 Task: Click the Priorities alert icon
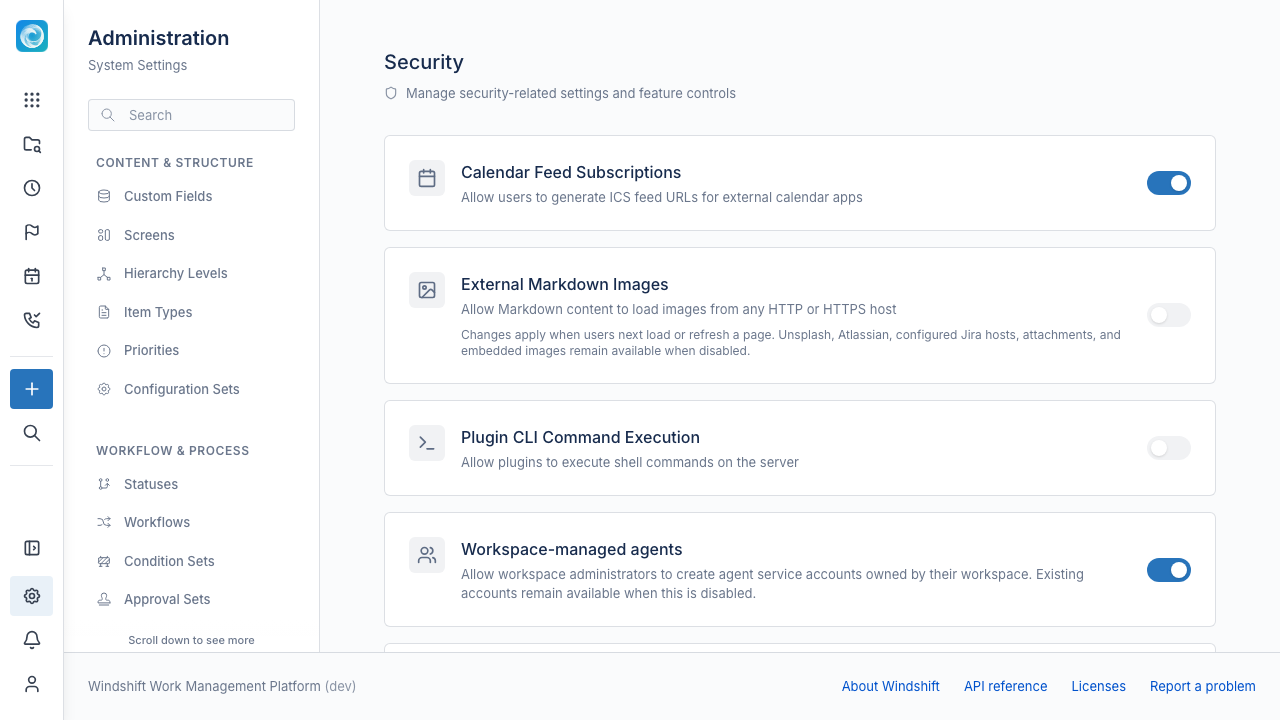point(104,351)
